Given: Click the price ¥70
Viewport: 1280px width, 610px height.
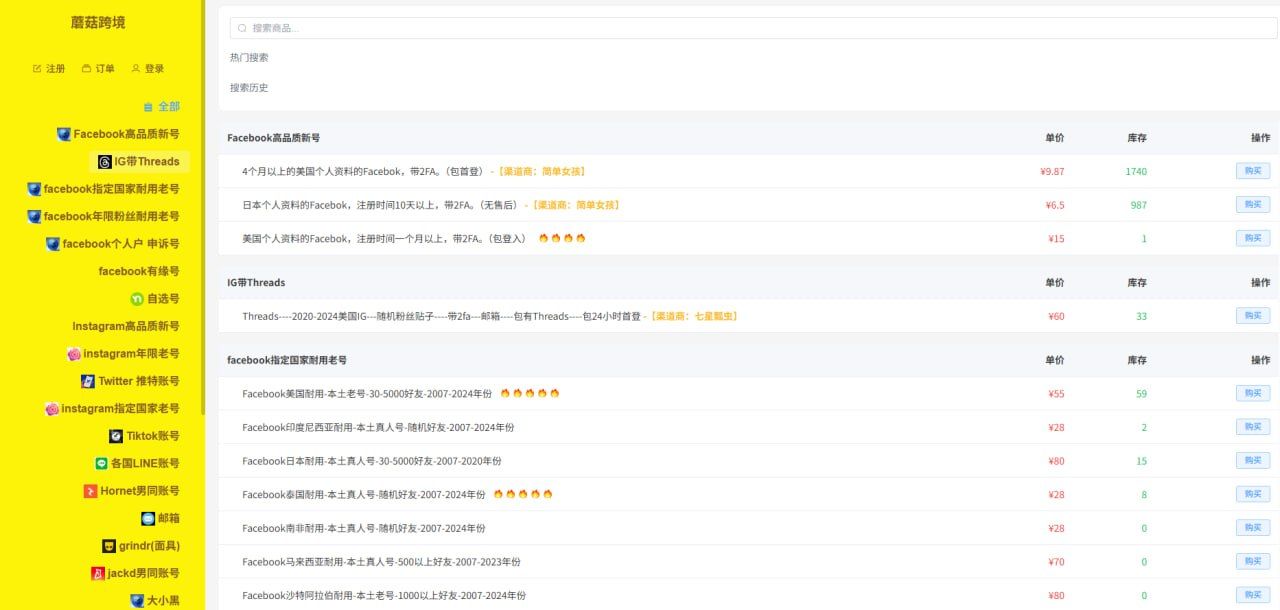Looking at the screenshot, I should pos(1056,562).
